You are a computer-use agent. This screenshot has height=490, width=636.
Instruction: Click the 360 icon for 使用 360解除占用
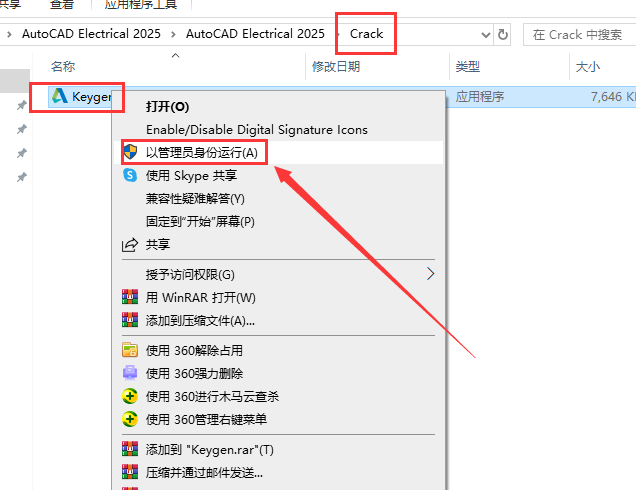coord(129,350)
